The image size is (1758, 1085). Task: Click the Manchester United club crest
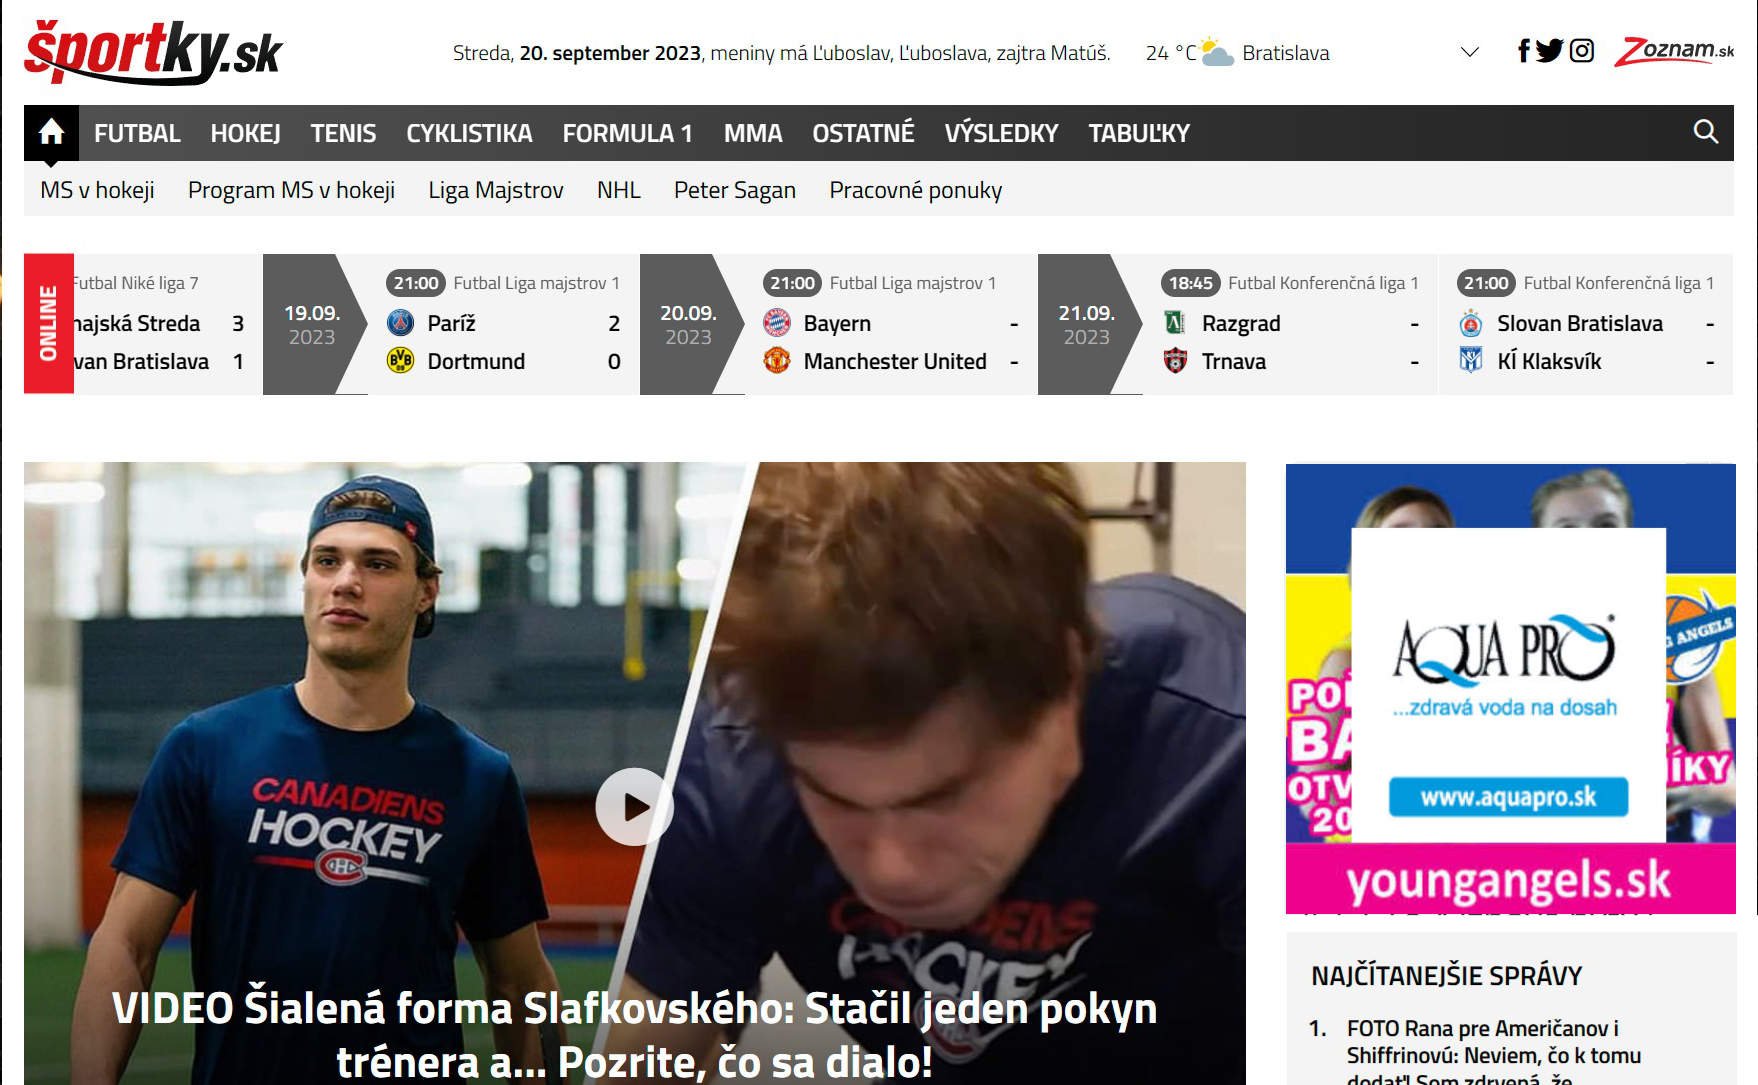click(x=777, y=361)
